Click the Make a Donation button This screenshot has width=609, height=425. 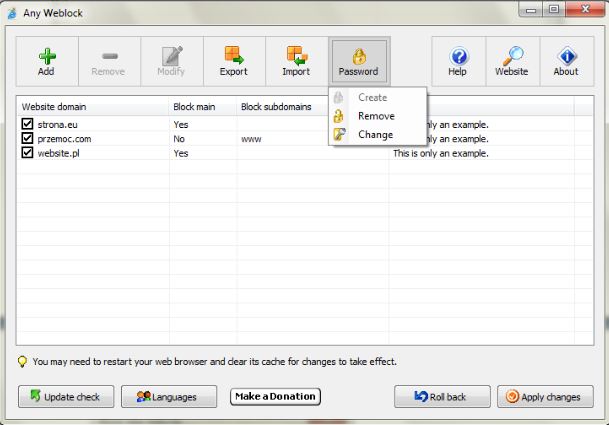(275, 397)
